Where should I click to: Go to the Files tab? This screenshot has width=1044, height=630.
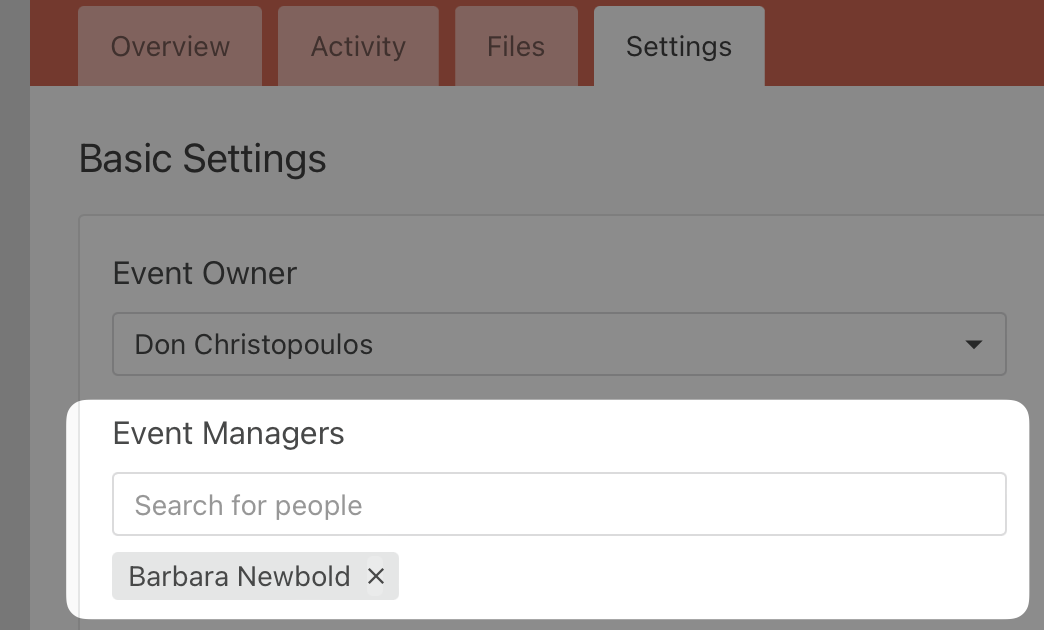[x=516, y=46]
